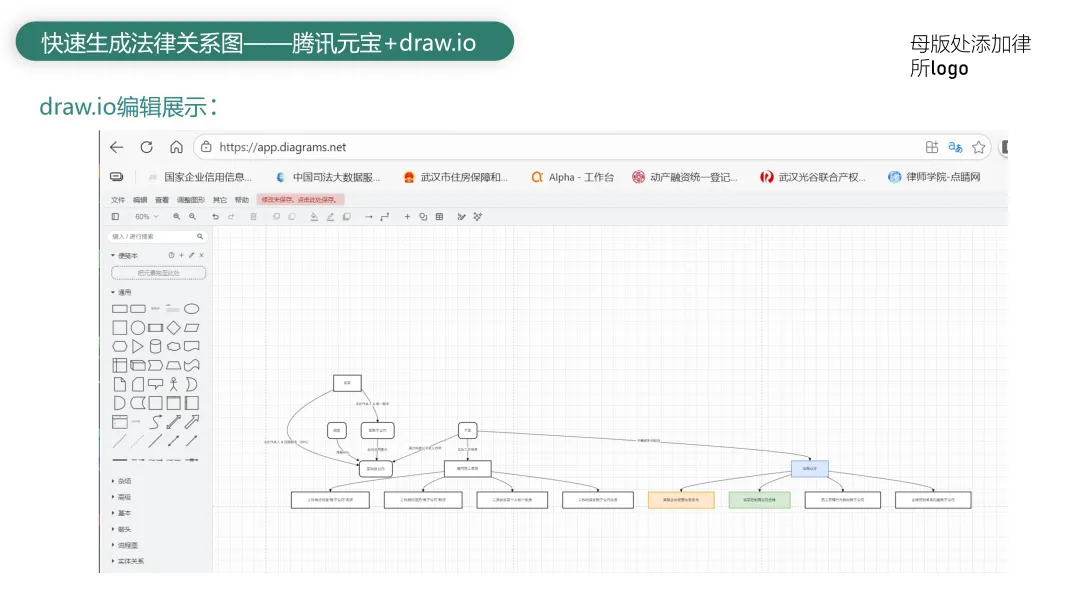Expand the 杂项 shape category
Screen dimensions: 1080x608
click(121, 481)
